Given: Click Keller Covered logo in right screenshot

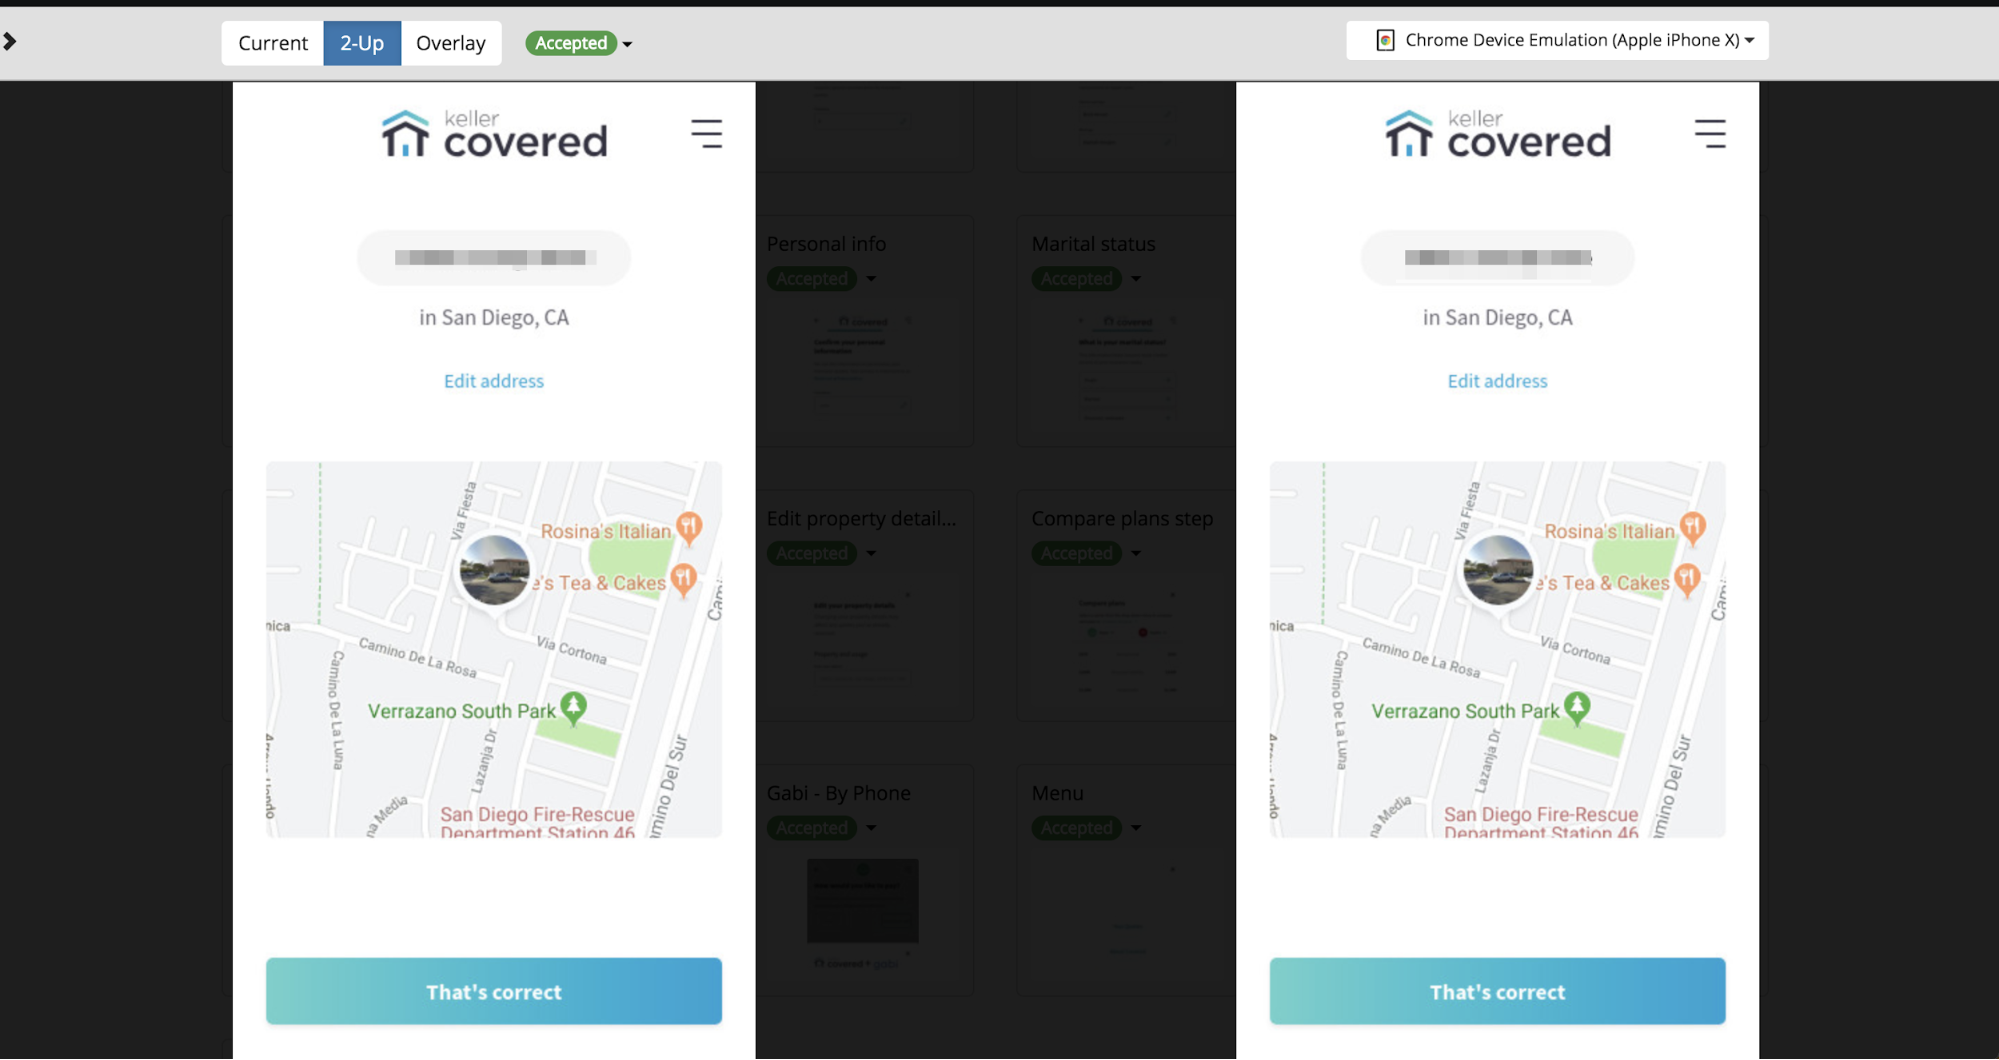Looking at the screenshot, I should (1497, 135).
